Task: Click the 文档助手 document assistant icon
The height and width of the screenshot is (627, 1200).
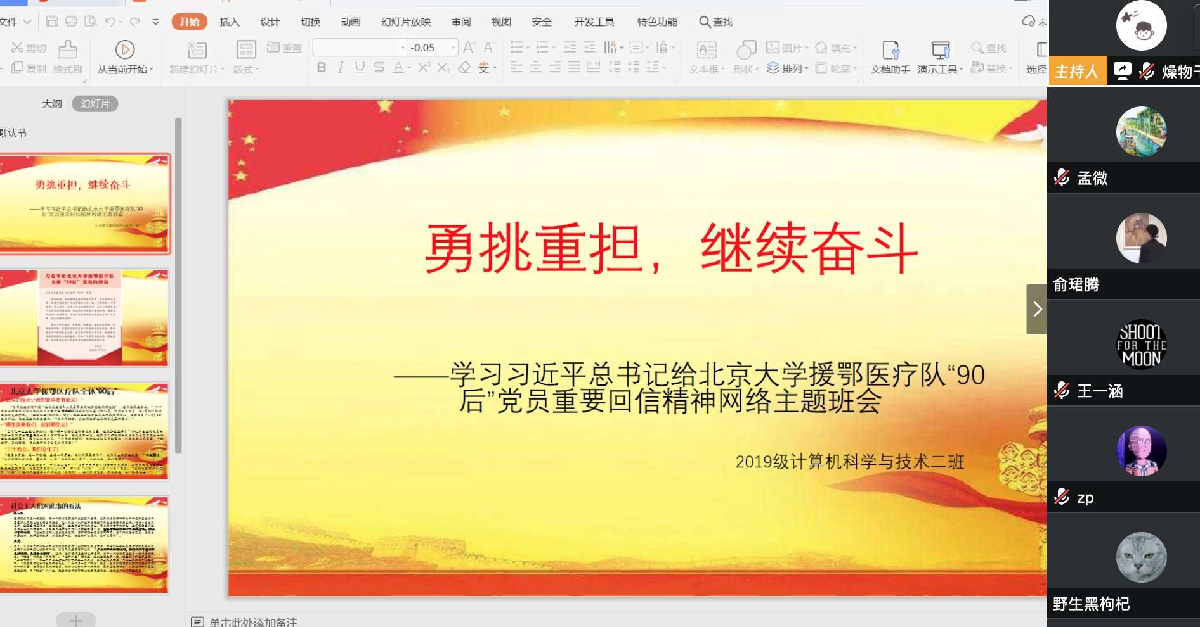Action: click(890, 50)
